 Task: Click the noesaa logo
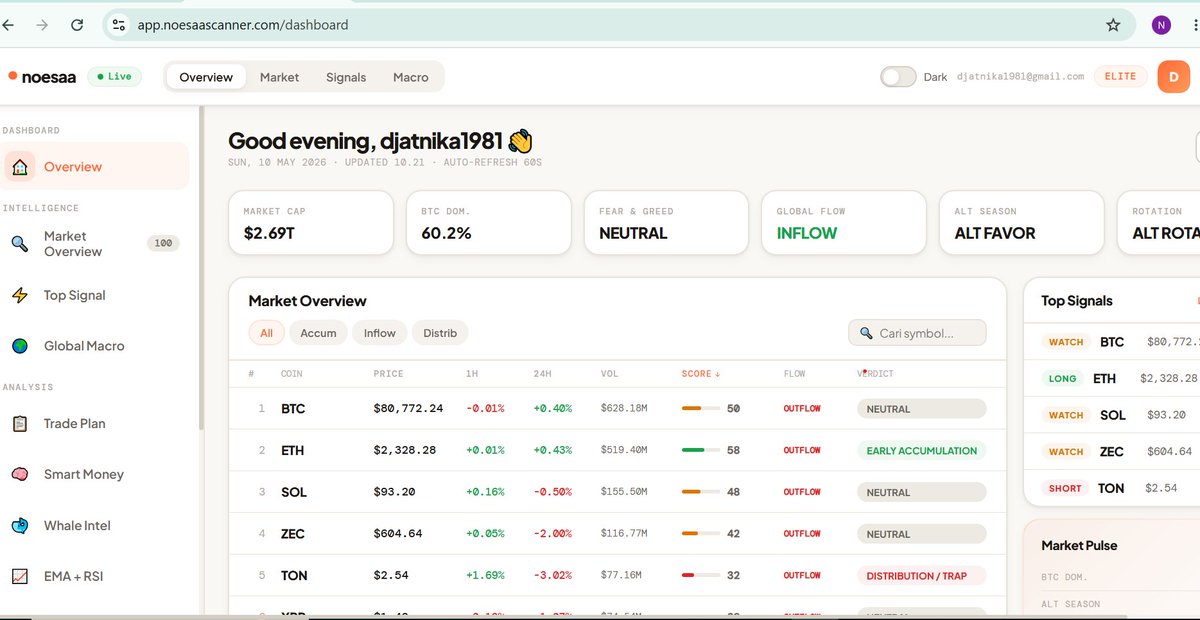click(42, 77)
